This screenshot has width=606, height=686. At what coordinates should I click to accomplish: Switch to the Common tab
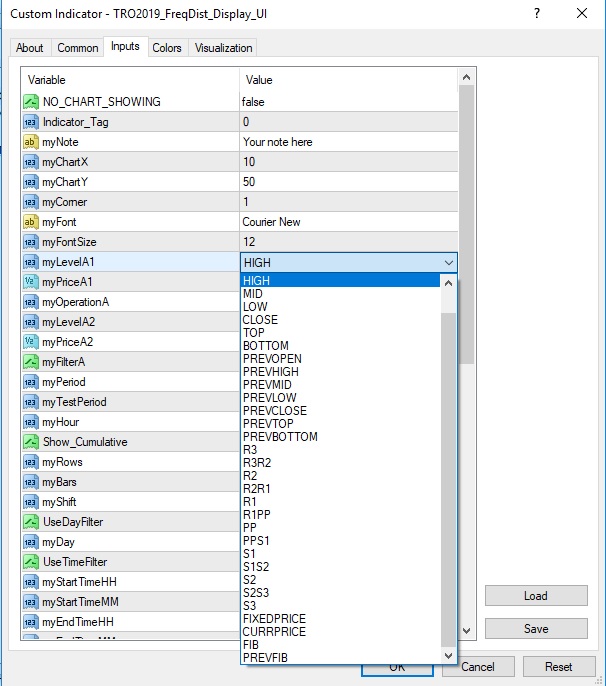click(x=77, y=48)
